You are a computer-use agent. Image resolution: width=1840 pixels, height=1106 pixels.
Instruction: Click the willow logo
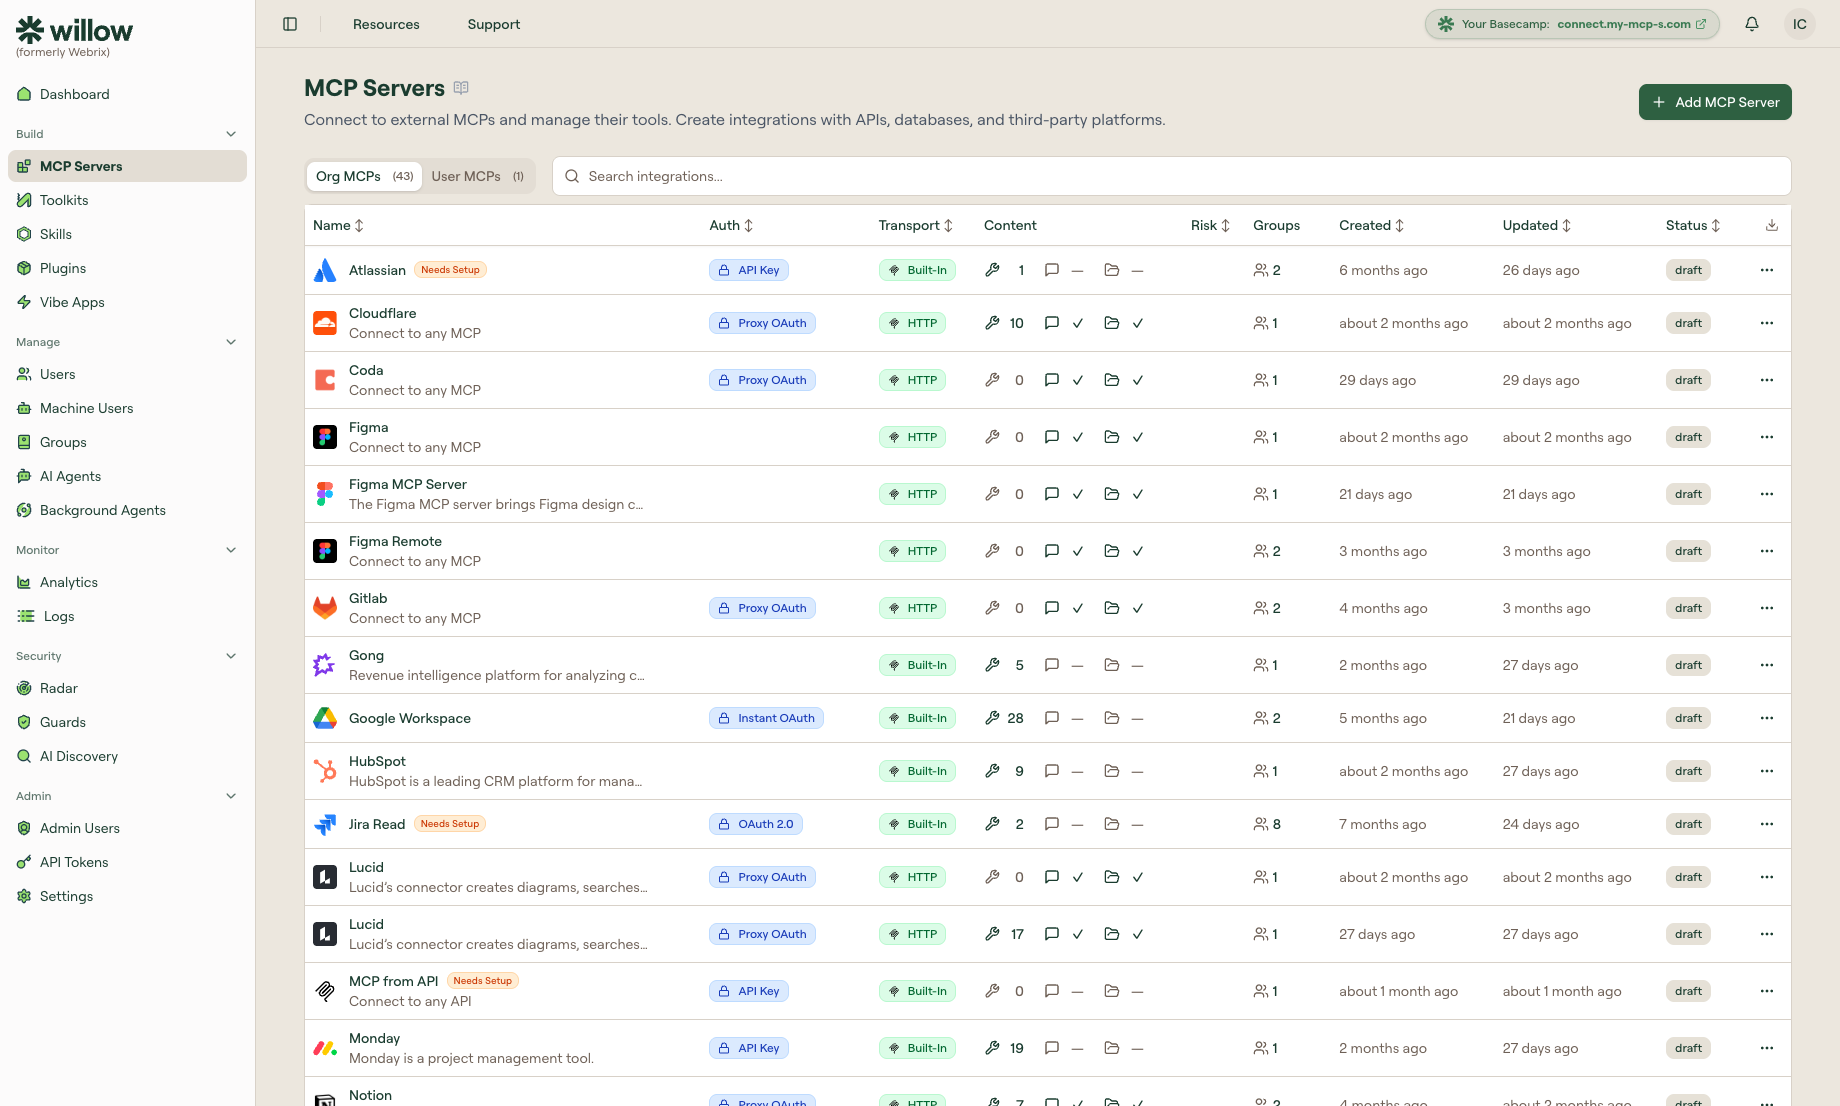(x=75, y=31)
